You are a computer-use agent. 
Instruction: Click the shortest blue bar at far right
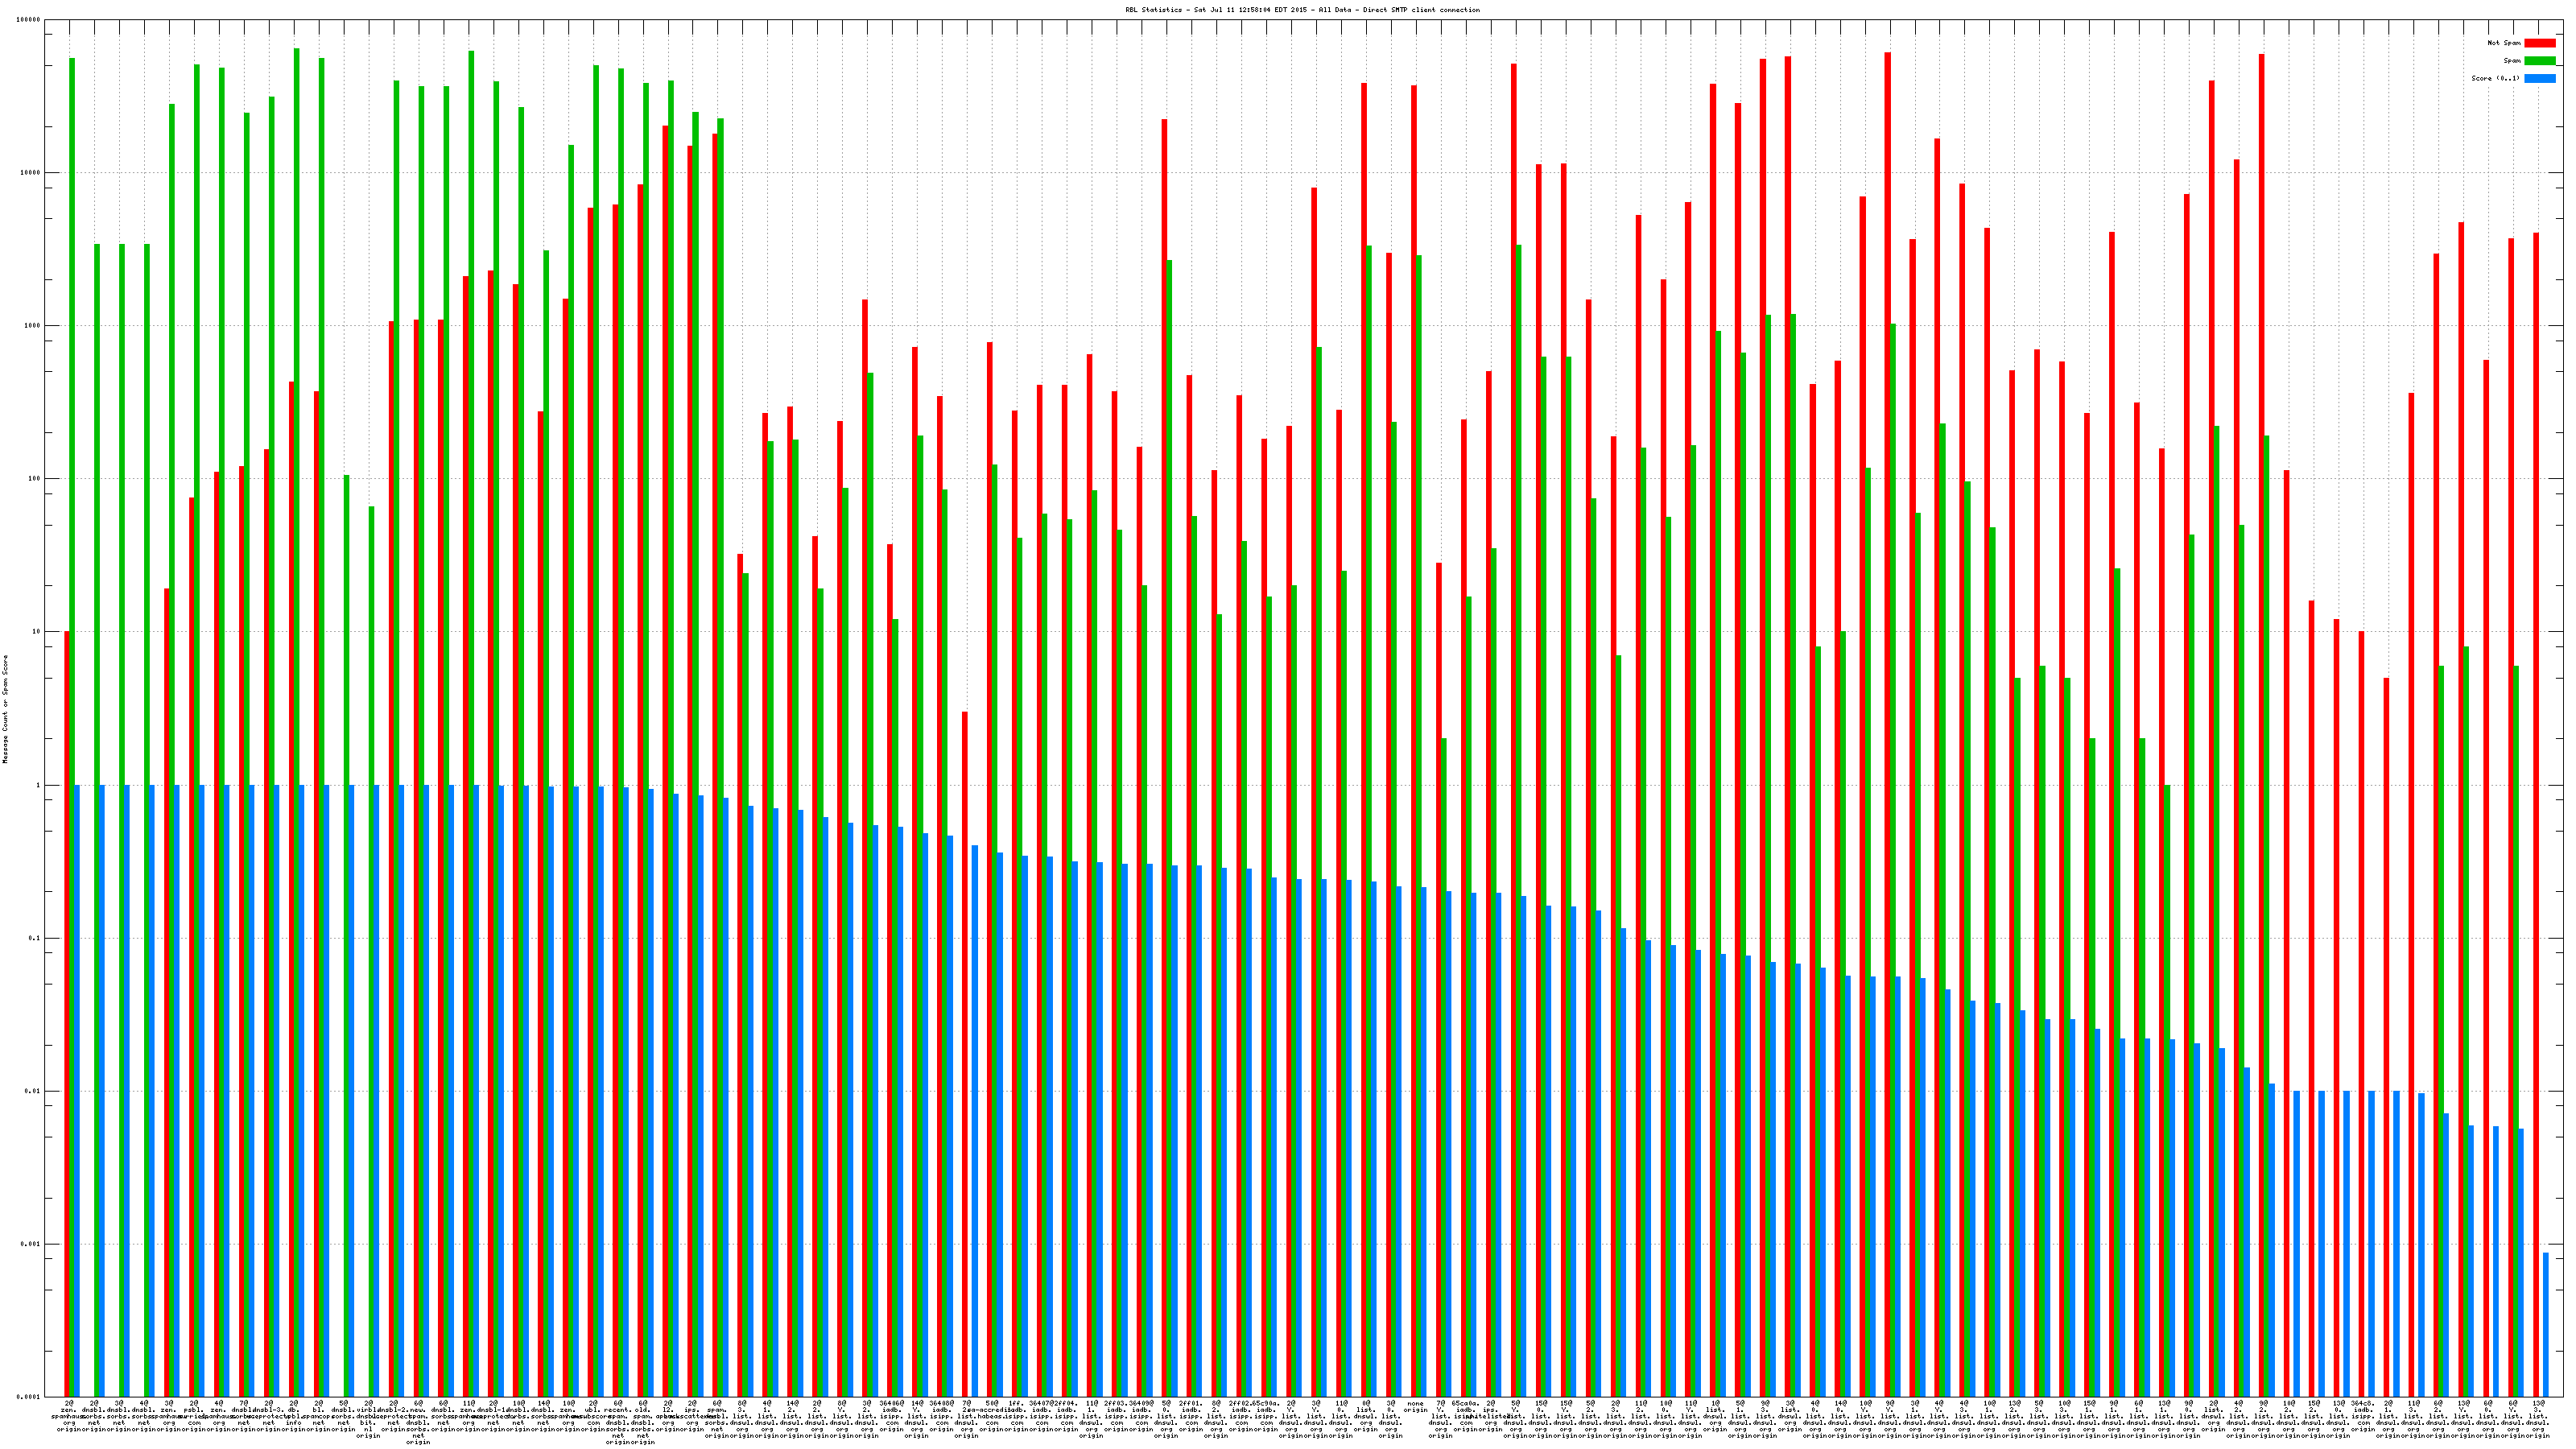point(2546,1324)
